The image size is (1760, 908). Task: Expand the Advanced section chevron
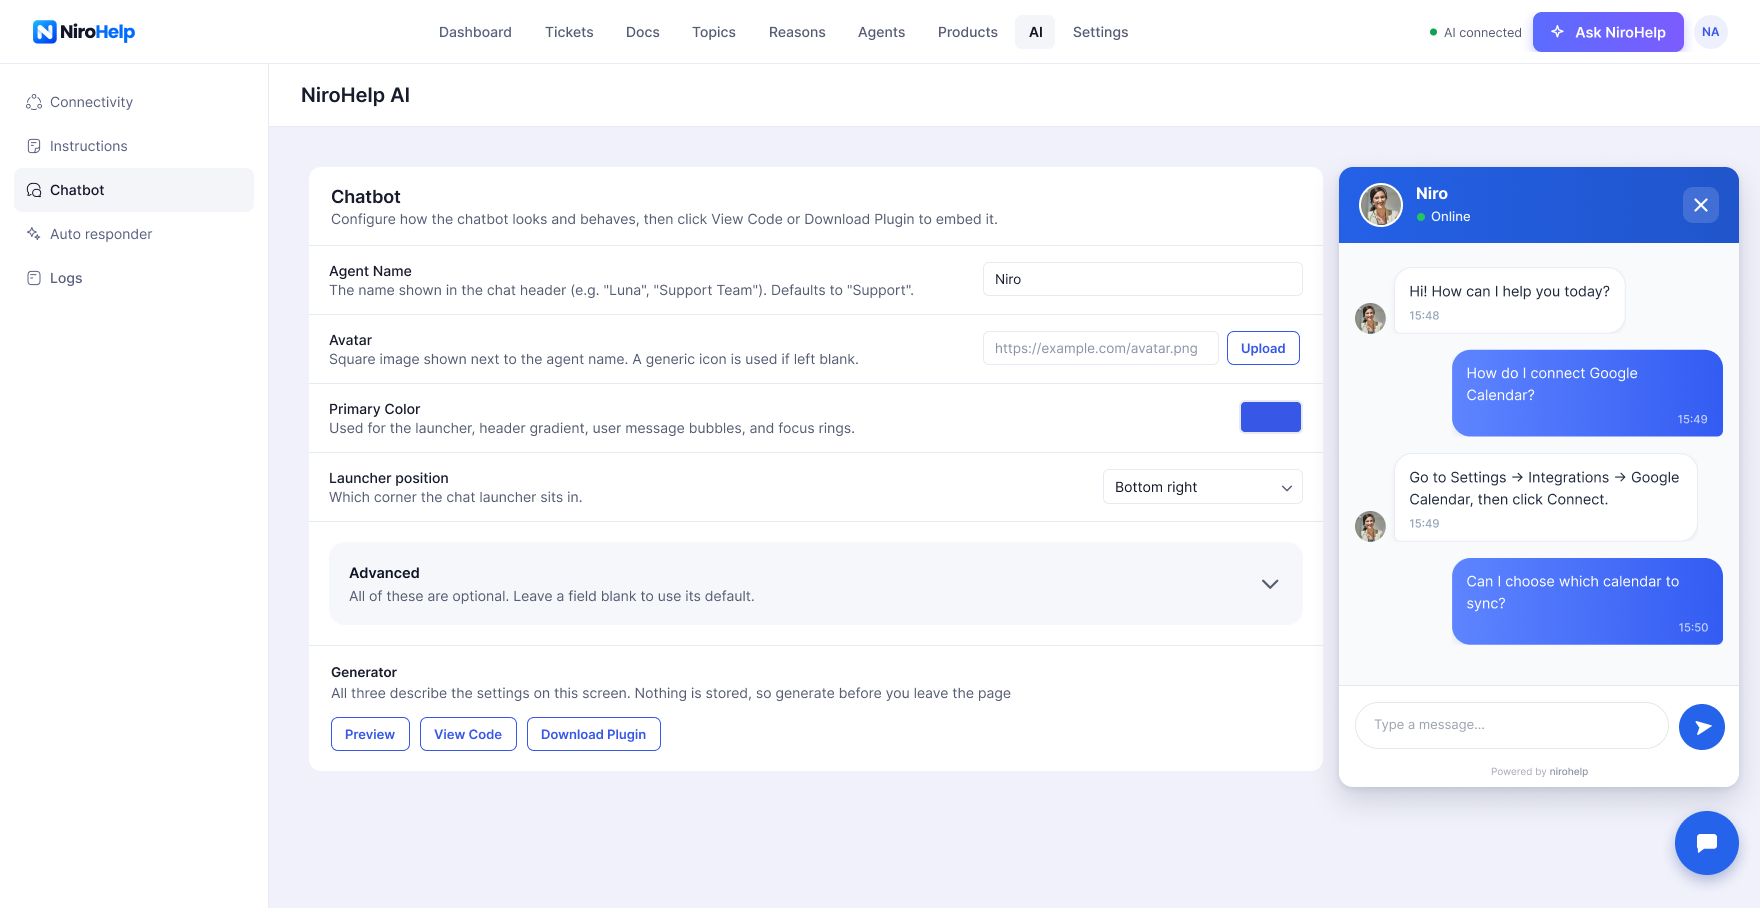pyautogui.click(x=1270, y=584)
